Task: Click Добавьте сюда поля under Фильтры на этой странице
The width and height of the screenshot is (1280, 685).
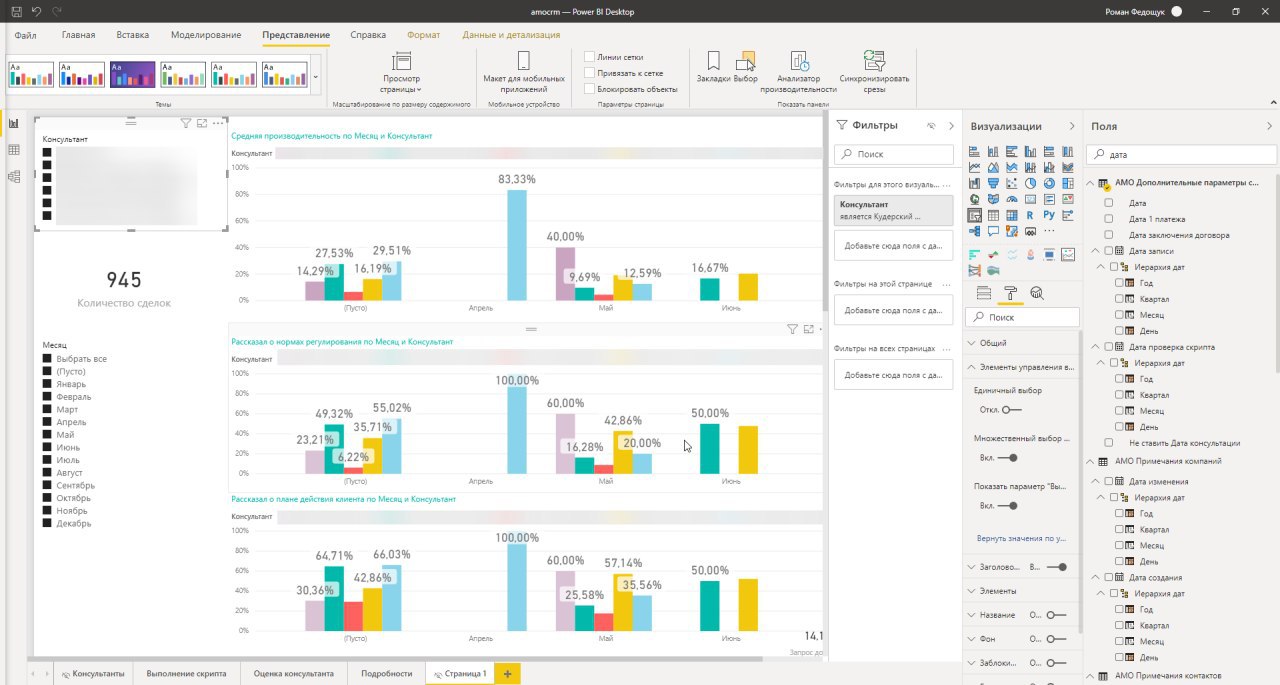Action: [893, 310]
